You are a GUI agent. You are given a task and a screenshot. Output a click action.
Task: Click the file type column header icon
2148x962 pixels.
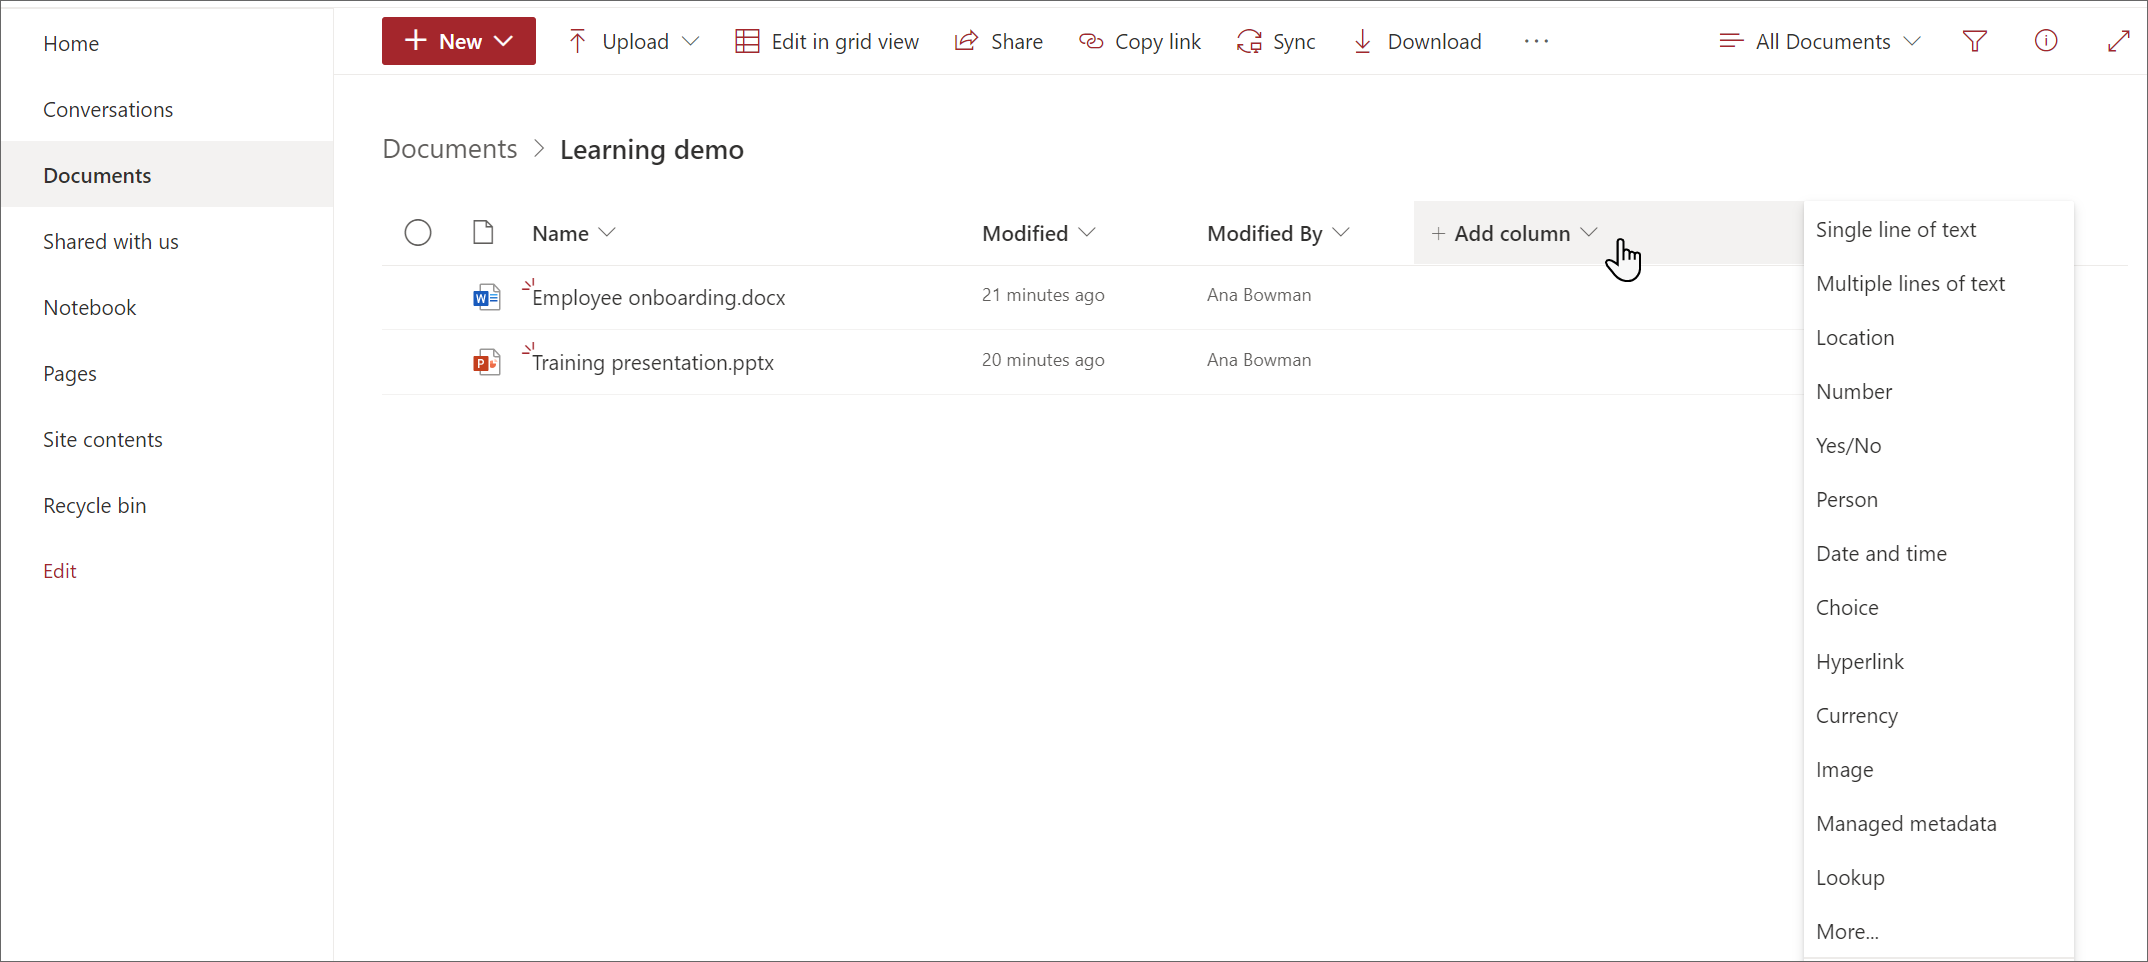pyautogui.click(x=483, y=233)
